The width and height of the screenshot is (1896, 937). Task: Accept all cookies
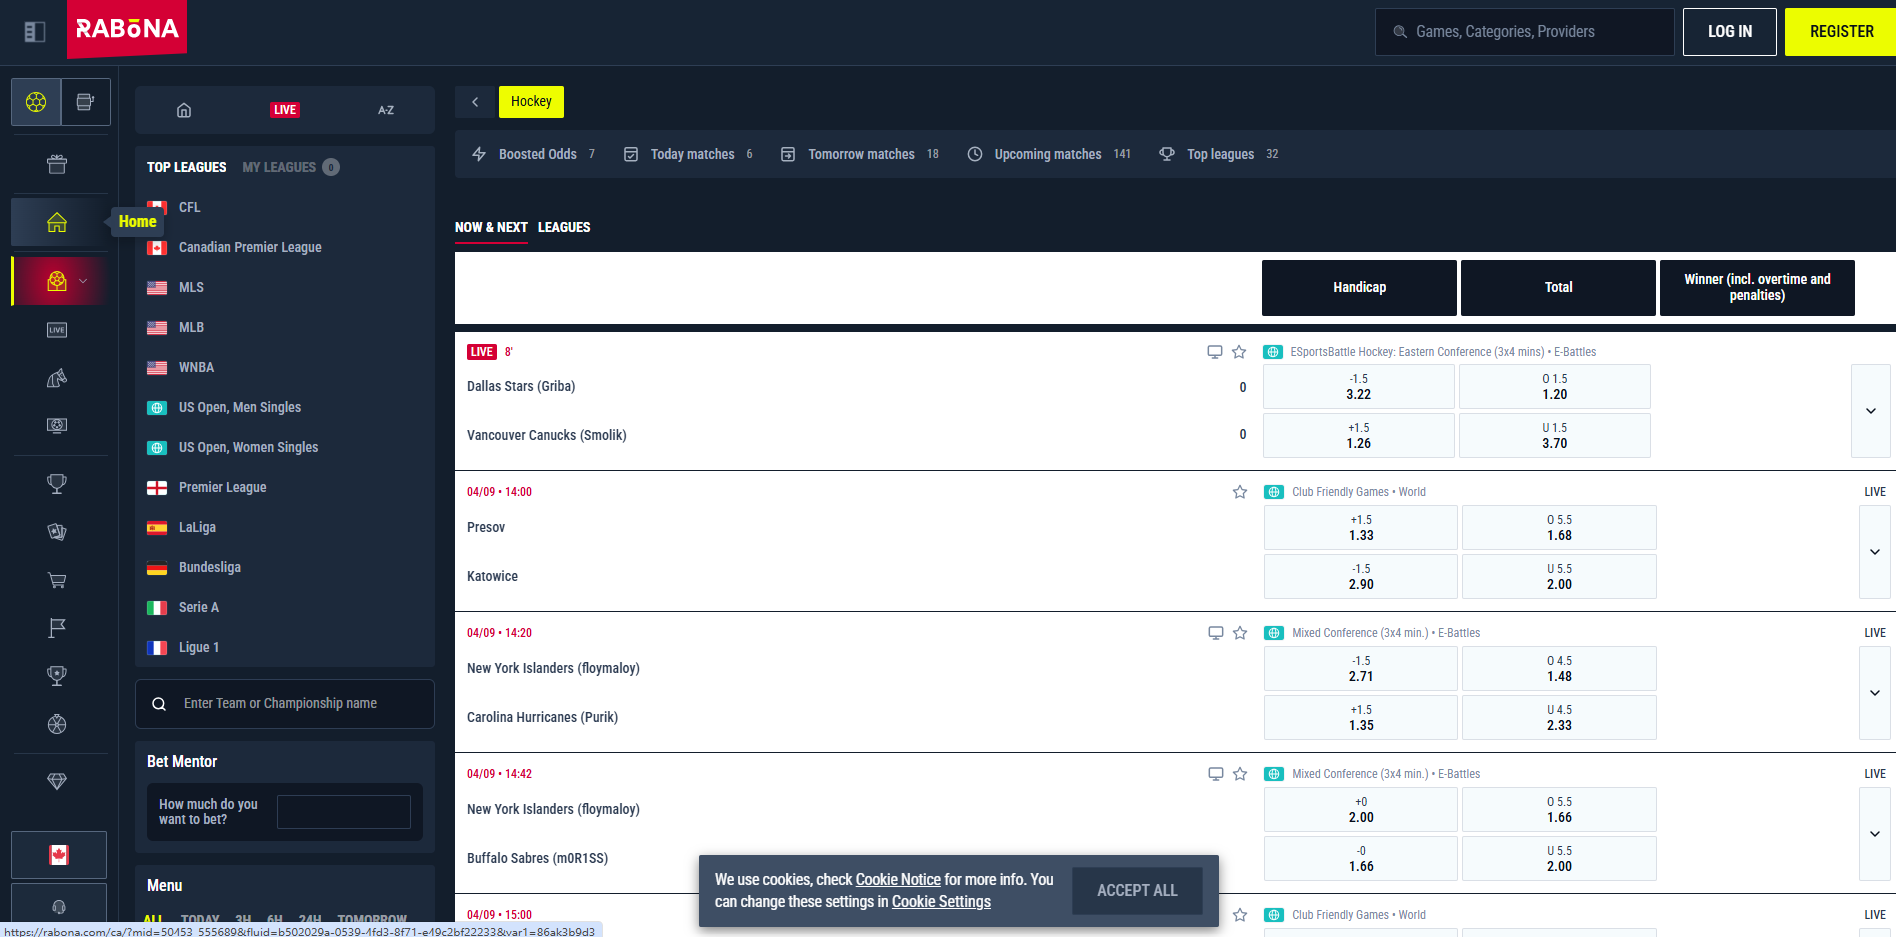point(1137,890)
